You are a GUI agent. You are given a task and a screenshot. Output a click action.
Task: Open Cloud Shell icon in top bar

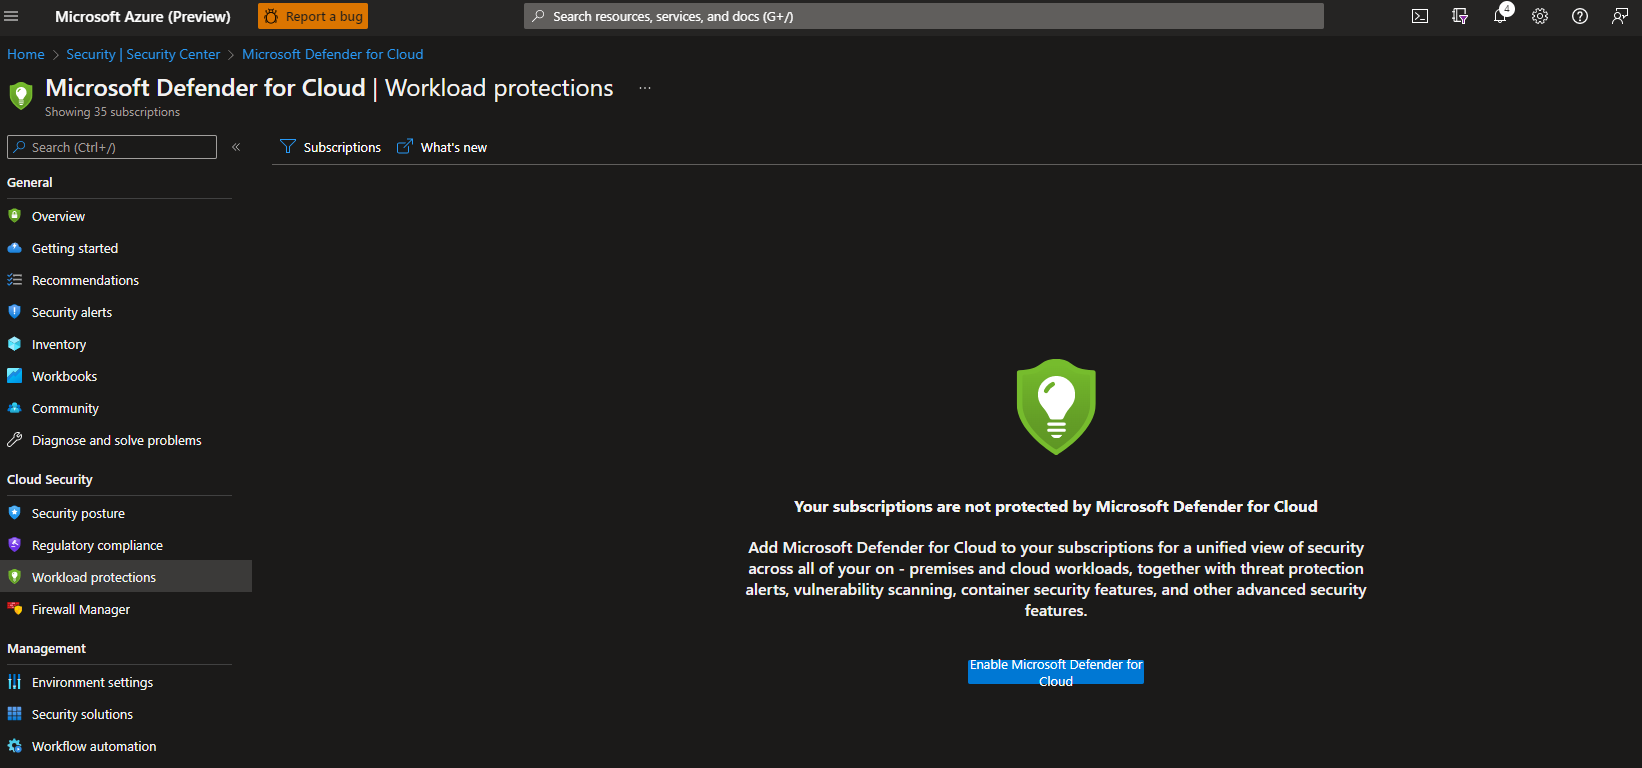click(x=1420, y=16)
